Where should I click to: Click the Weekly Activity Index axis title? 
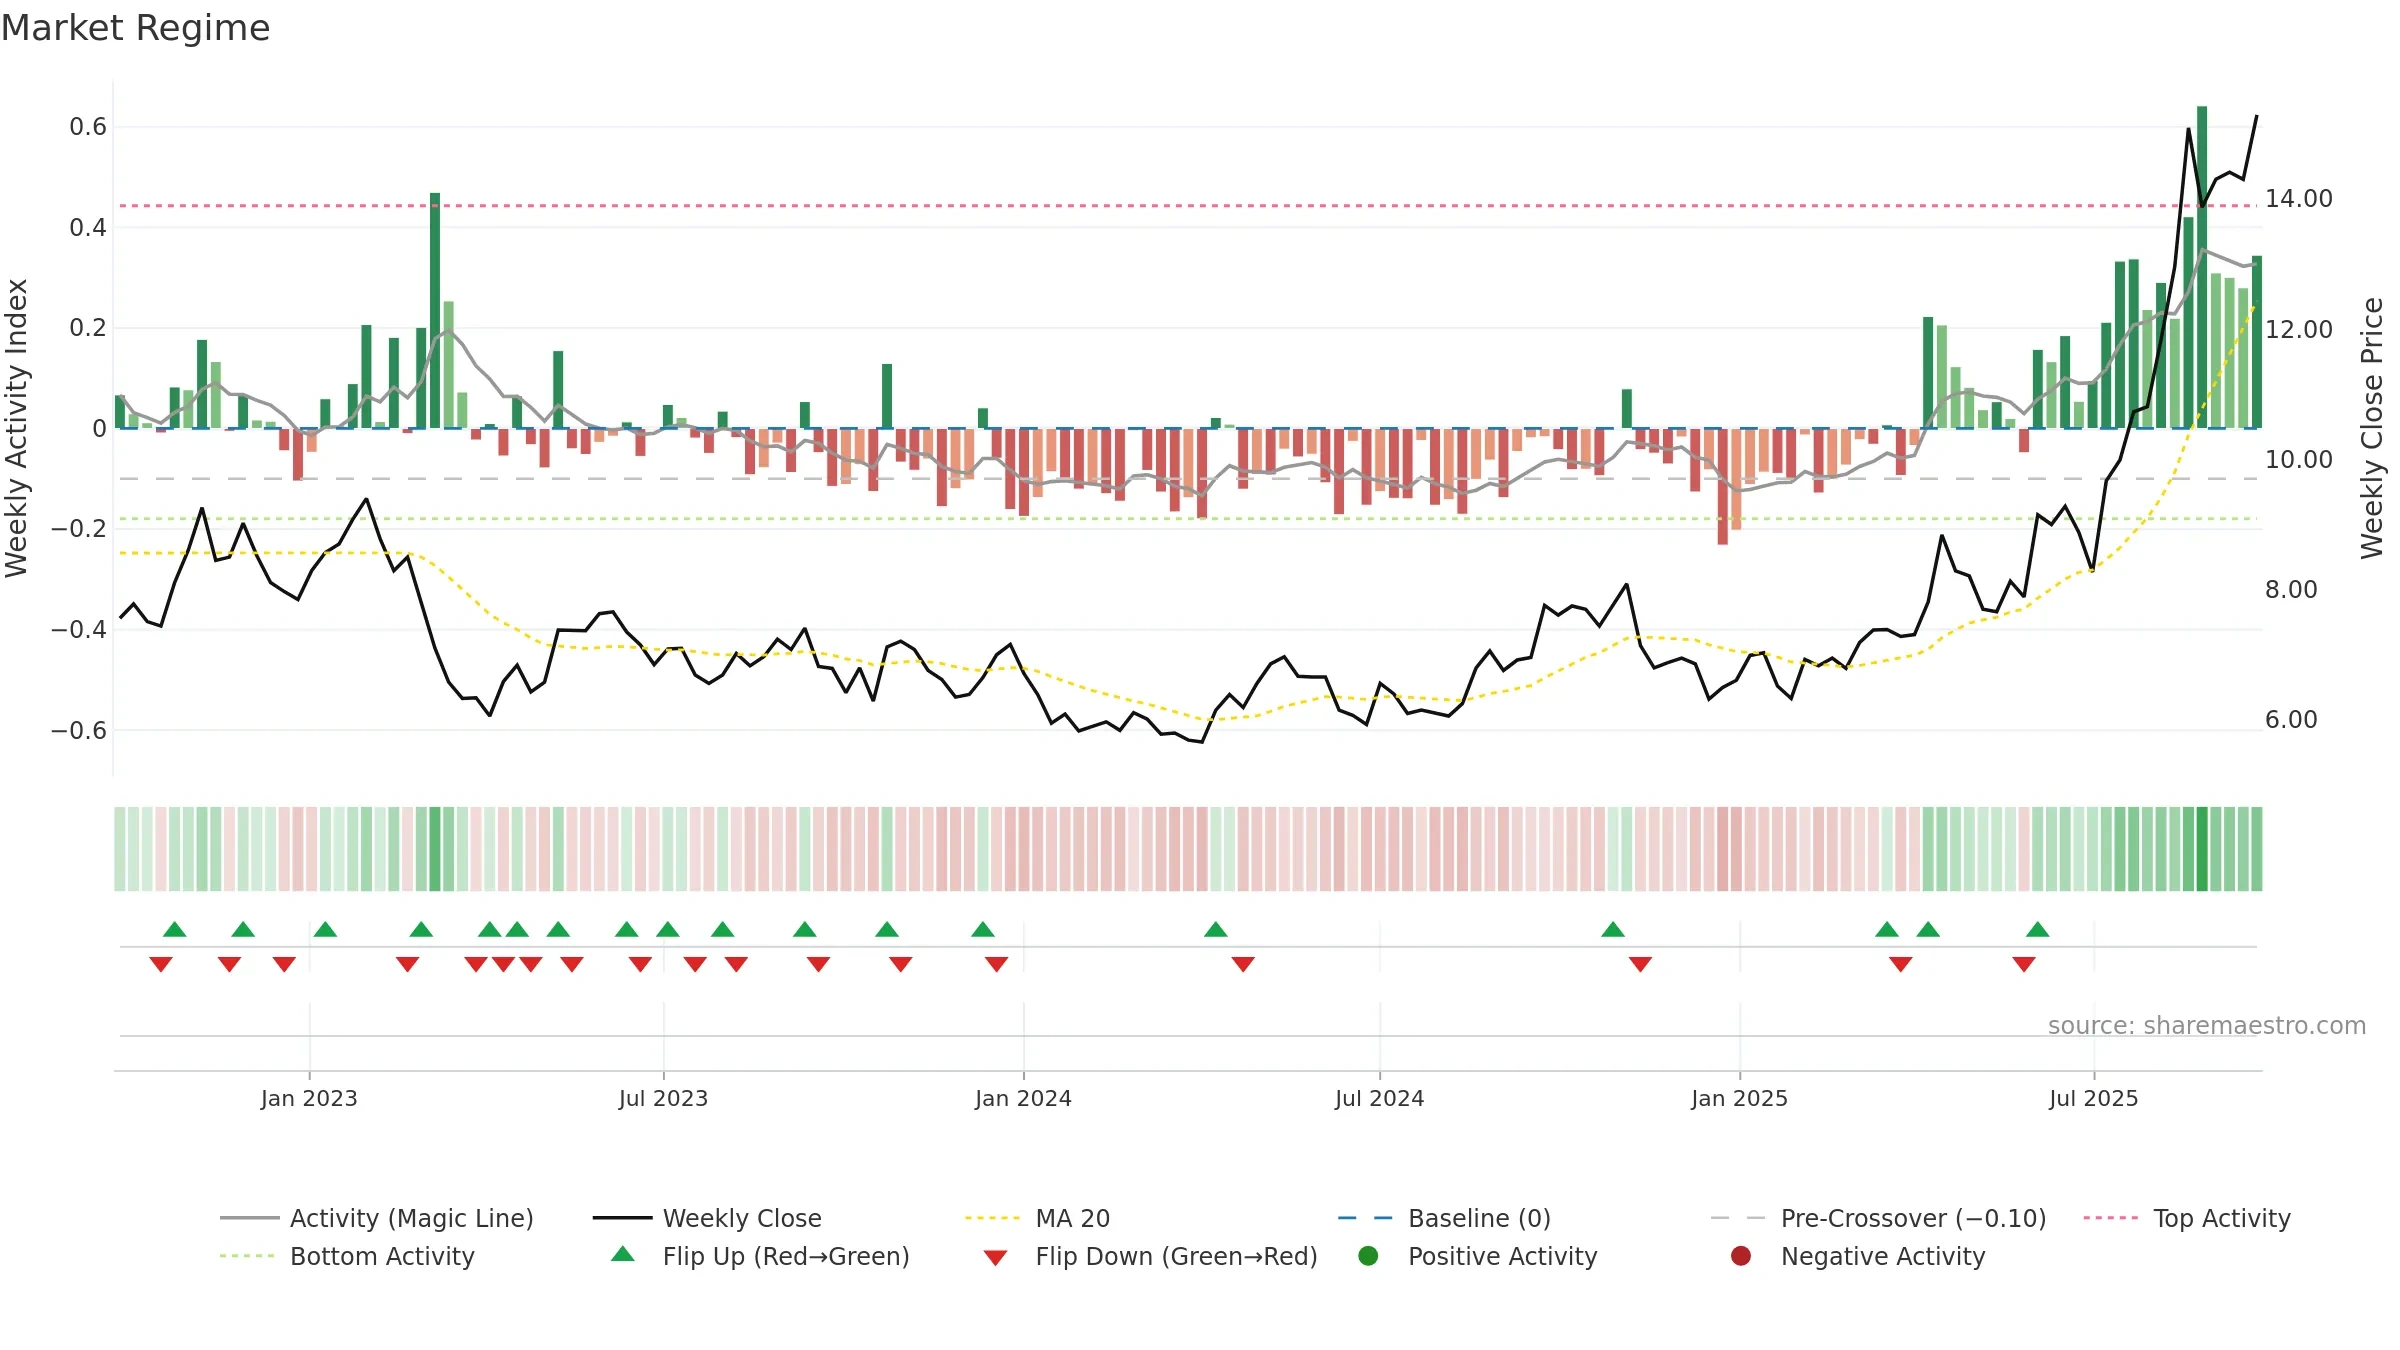(17, 428)
